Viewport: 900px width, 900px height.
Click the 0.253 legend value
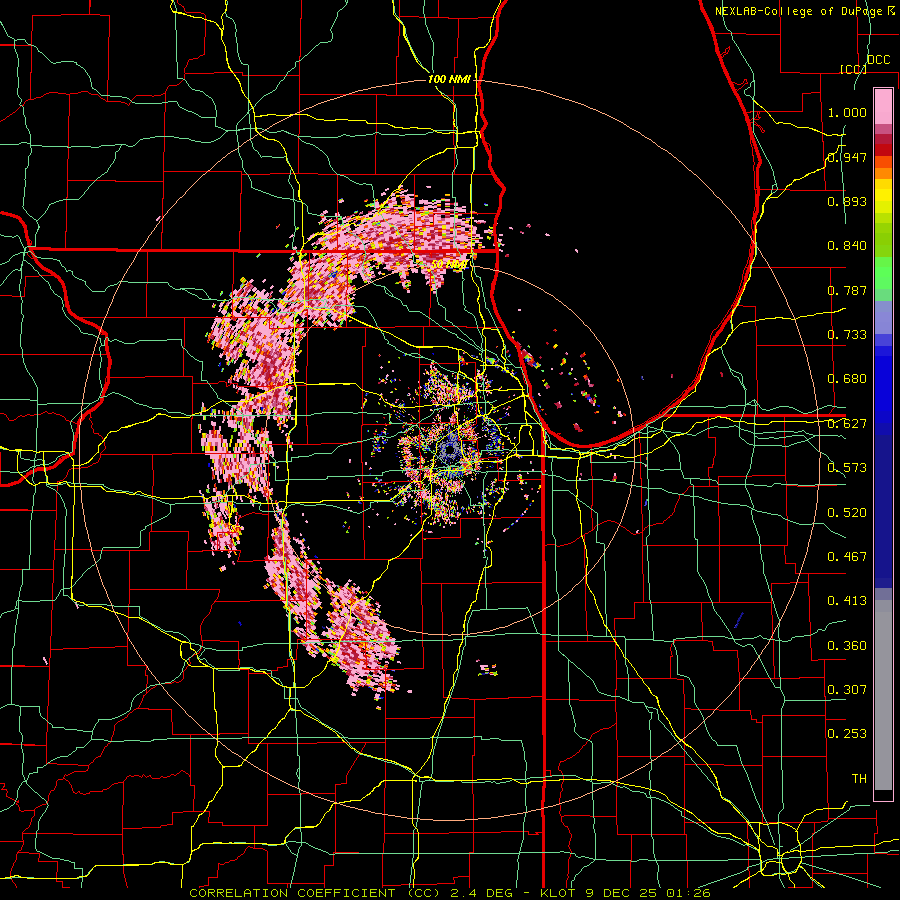pyautogui.click(x=847, y=734)
